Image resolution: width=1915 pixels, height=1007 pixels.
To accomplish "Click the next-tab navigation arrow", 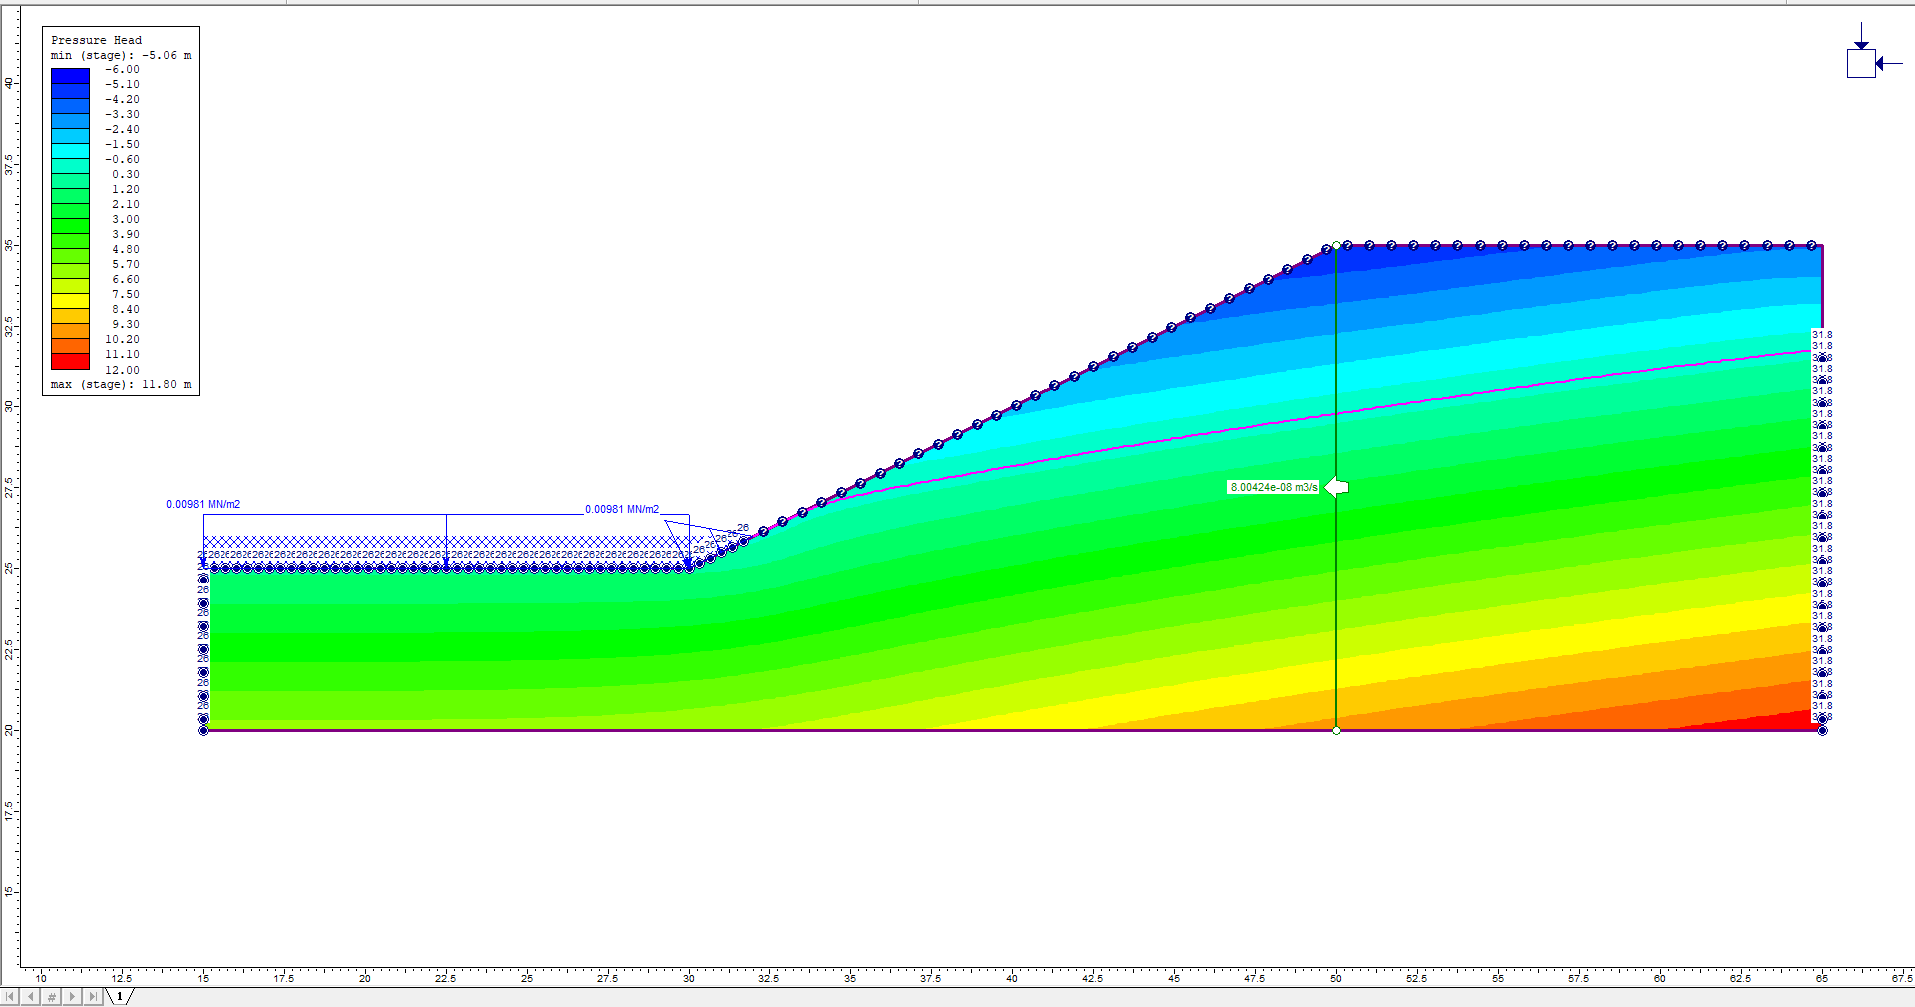I will click(72, 996).
